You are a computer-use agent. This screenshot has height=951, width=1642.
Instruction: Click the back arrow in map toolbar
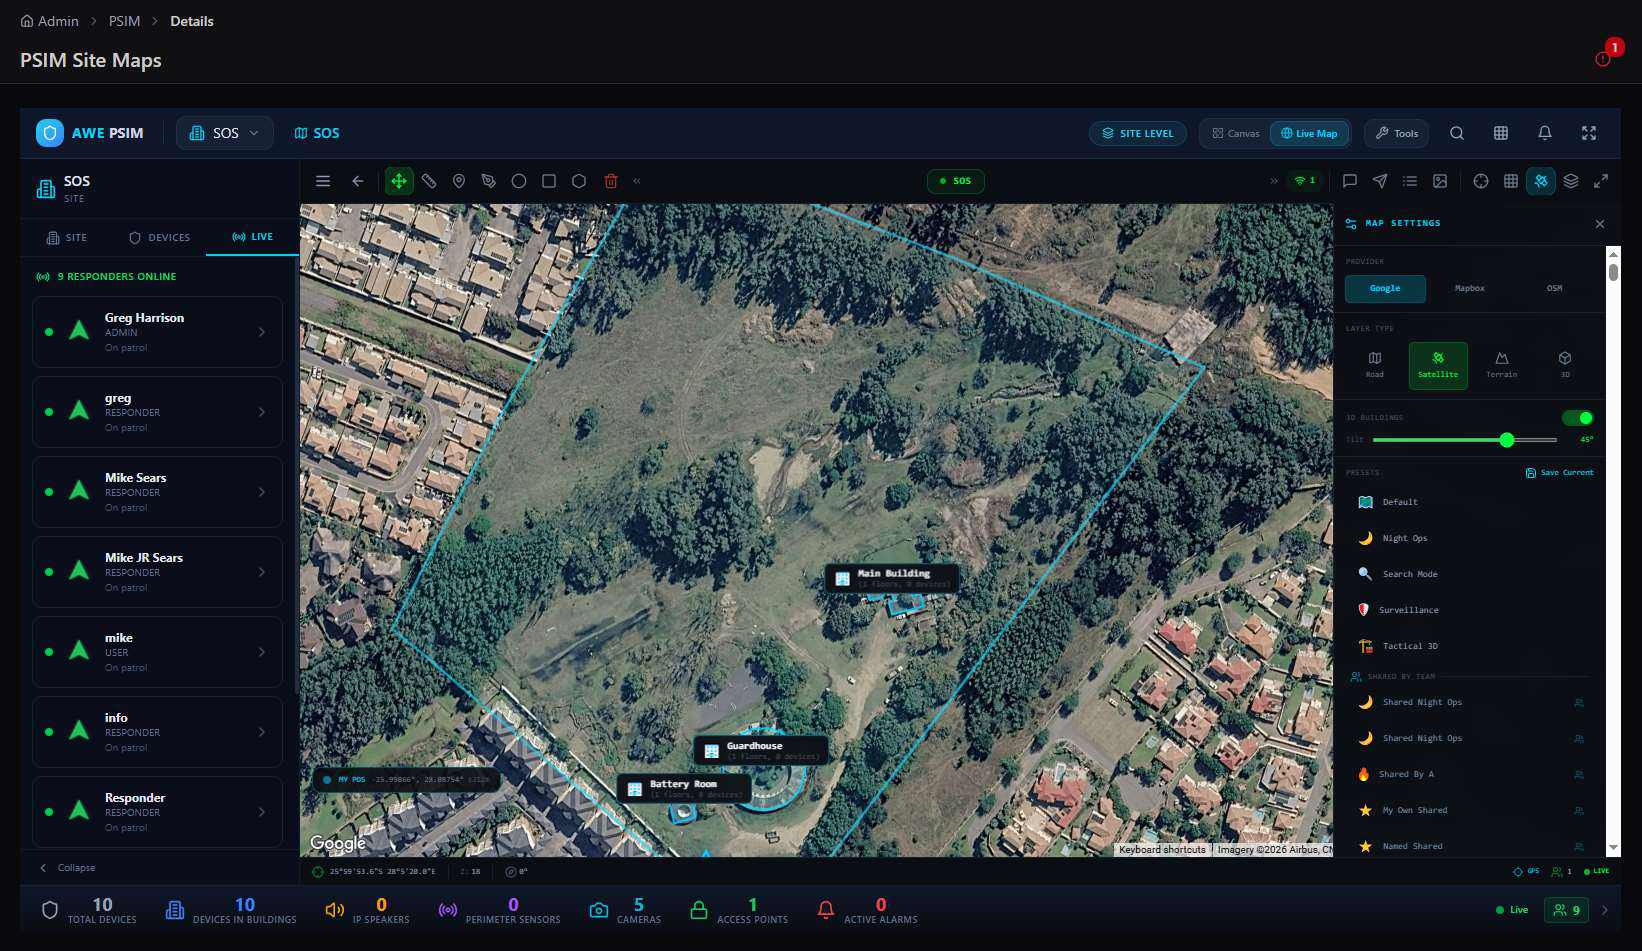[357, 181]
